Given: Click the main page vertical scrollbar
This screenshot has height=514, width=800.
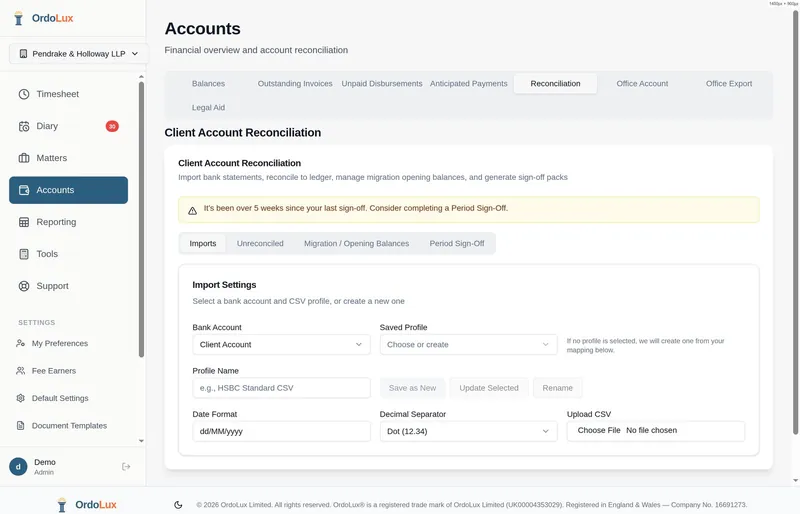Looking at the screenshot, I should click(x=795, y=222).
